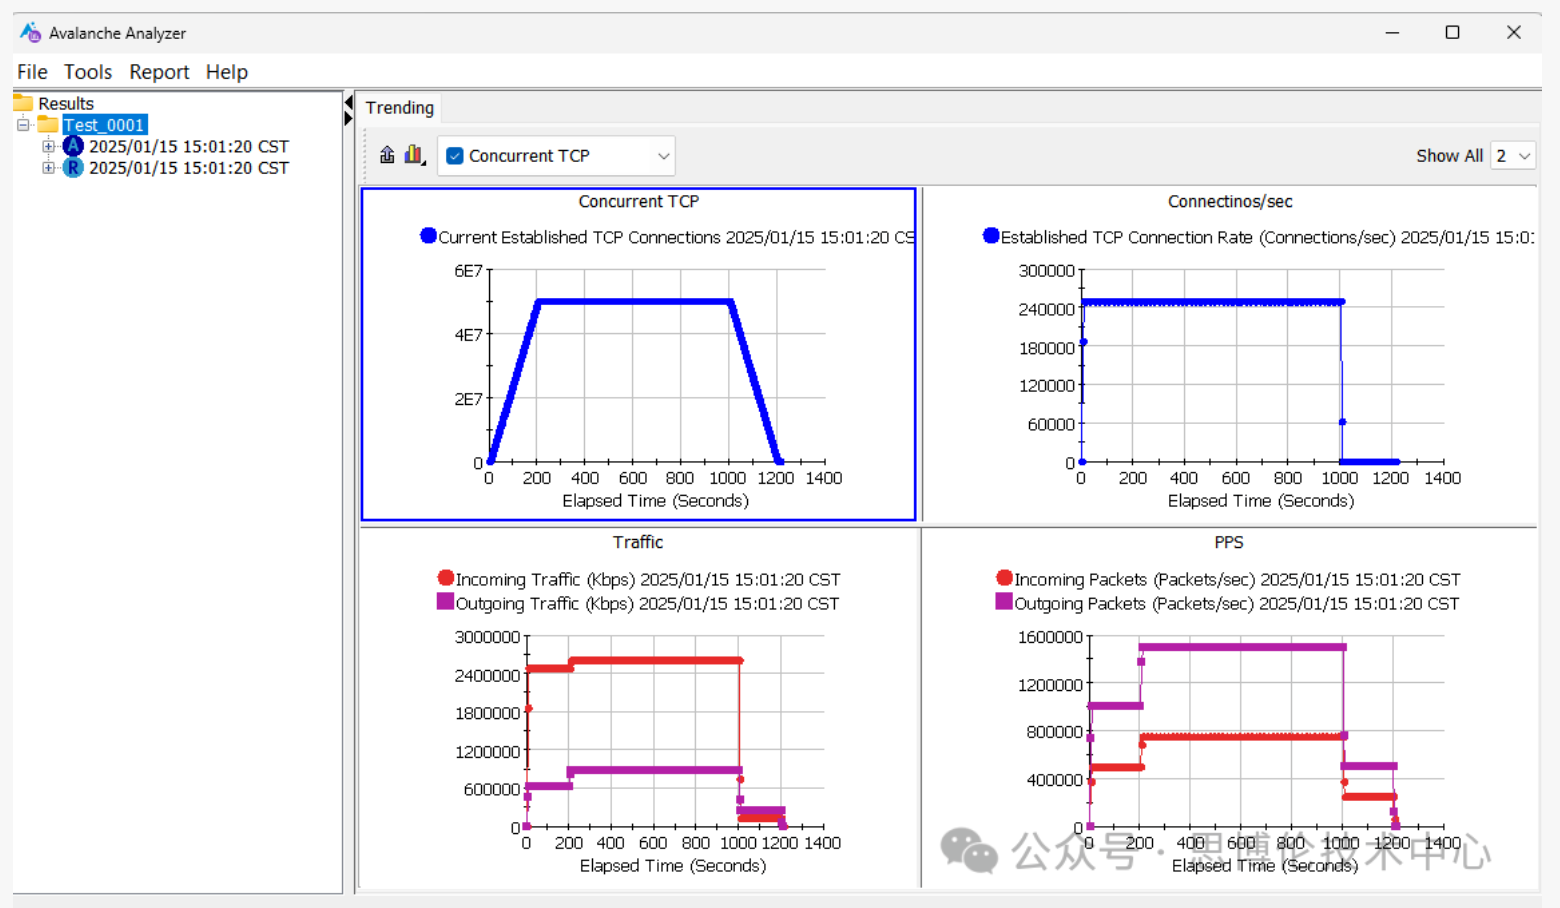Click the Test_0001 folder icon

click(47, 125)
